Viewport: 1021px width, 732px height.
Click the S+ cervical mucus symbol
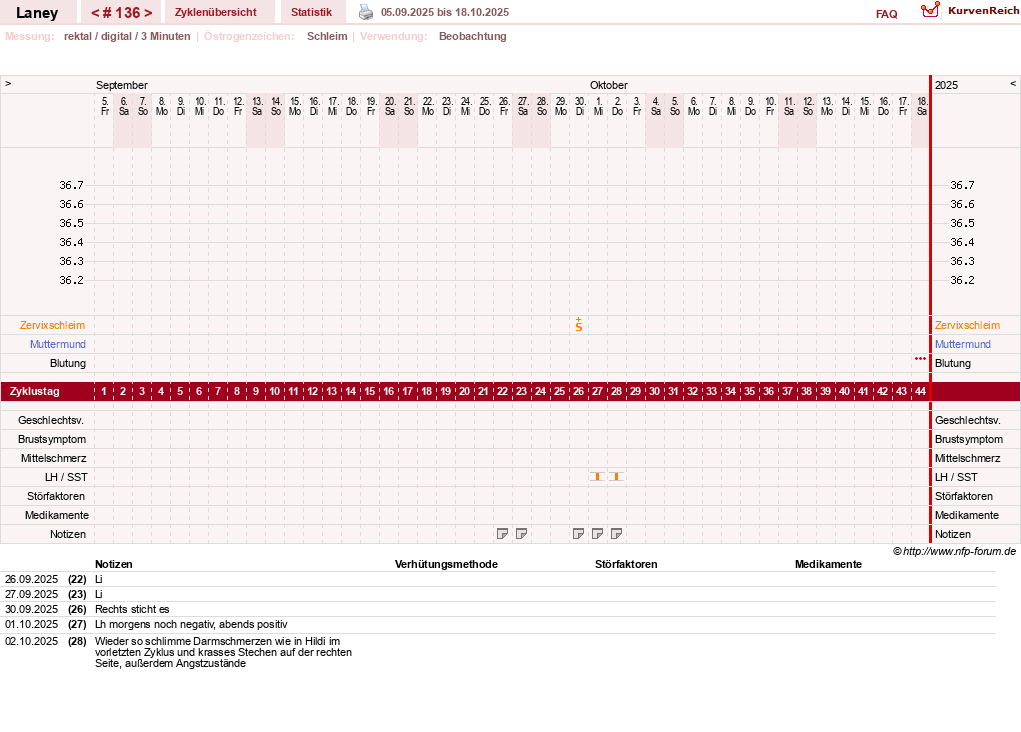click(579, 325)
